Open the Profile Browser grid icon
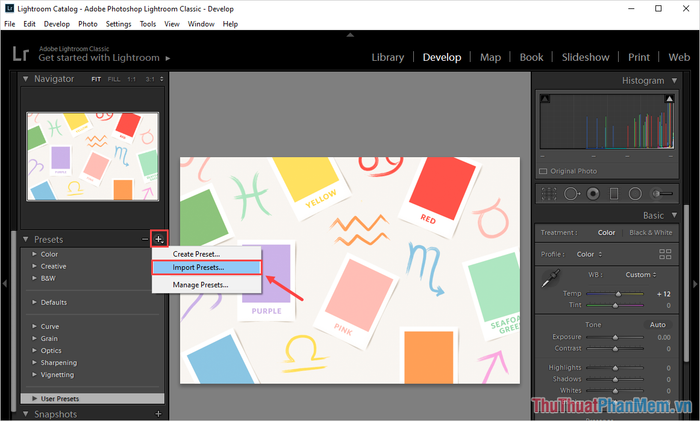 [x=665, y=254]
